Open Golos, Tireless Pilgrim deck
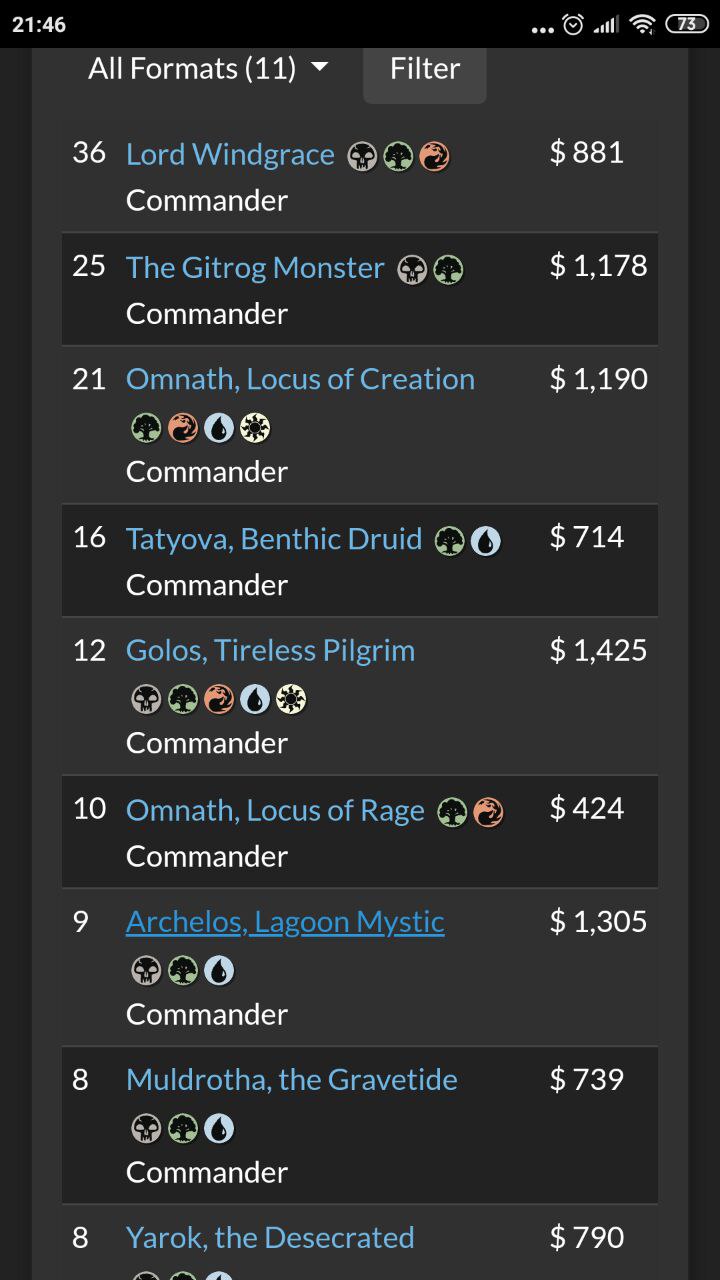720x1280 pixels. [270, 651]
